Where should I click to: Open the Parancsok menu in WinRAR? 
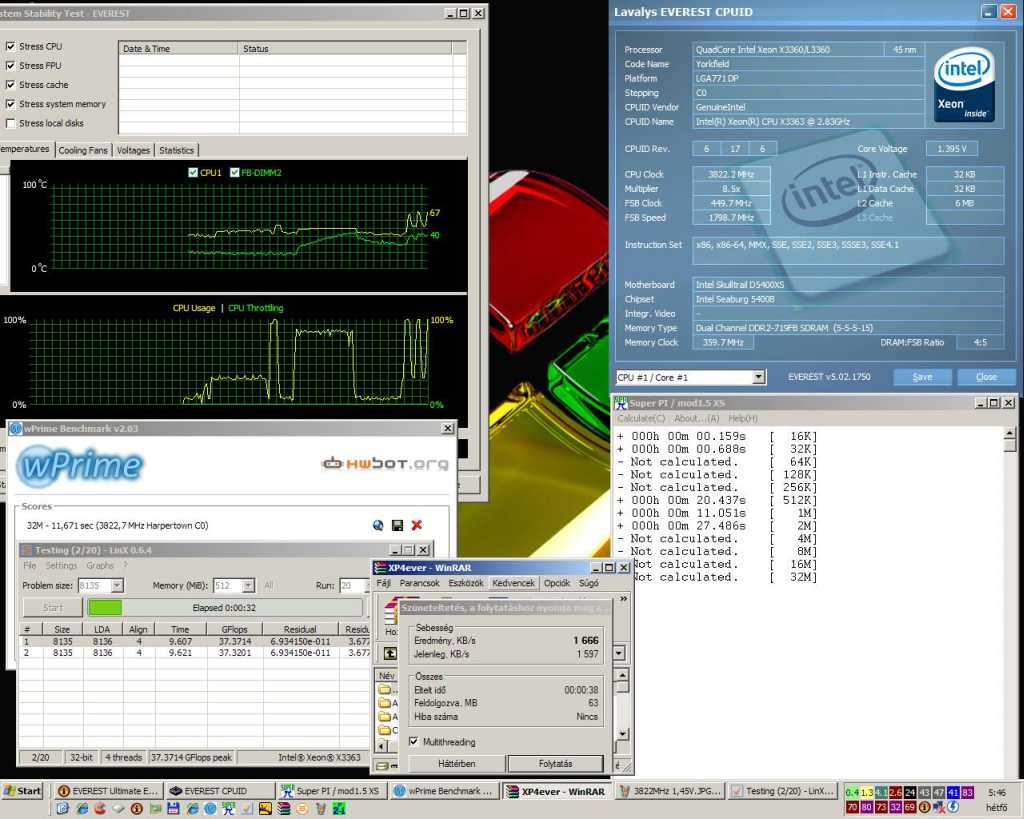419,583
